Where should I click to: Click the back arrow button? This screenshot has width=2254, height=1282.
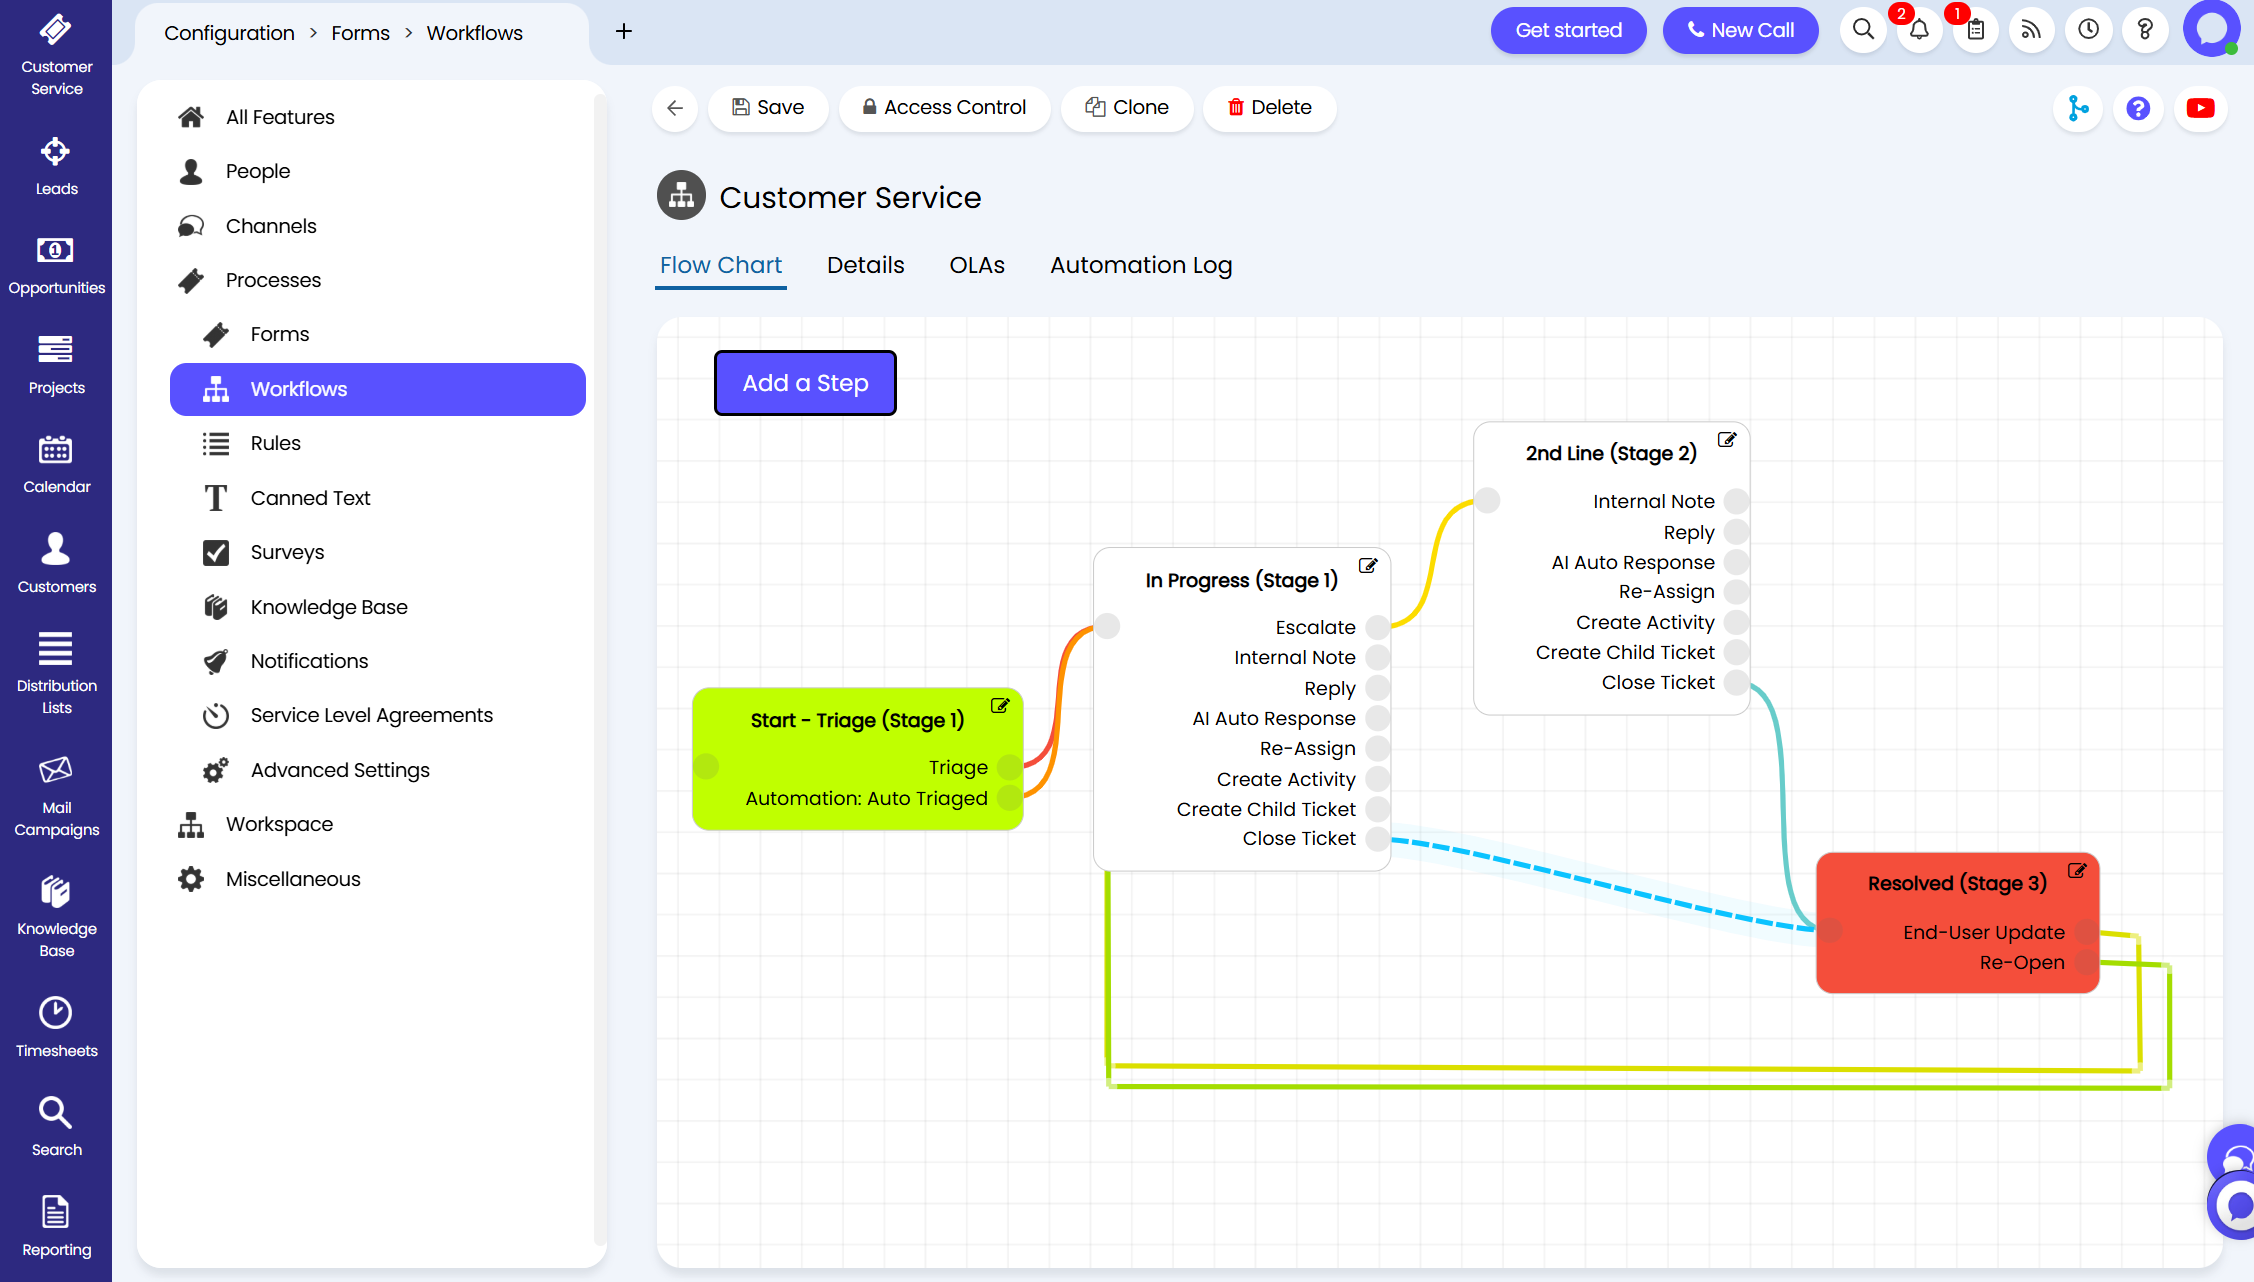tap(675, 108)
